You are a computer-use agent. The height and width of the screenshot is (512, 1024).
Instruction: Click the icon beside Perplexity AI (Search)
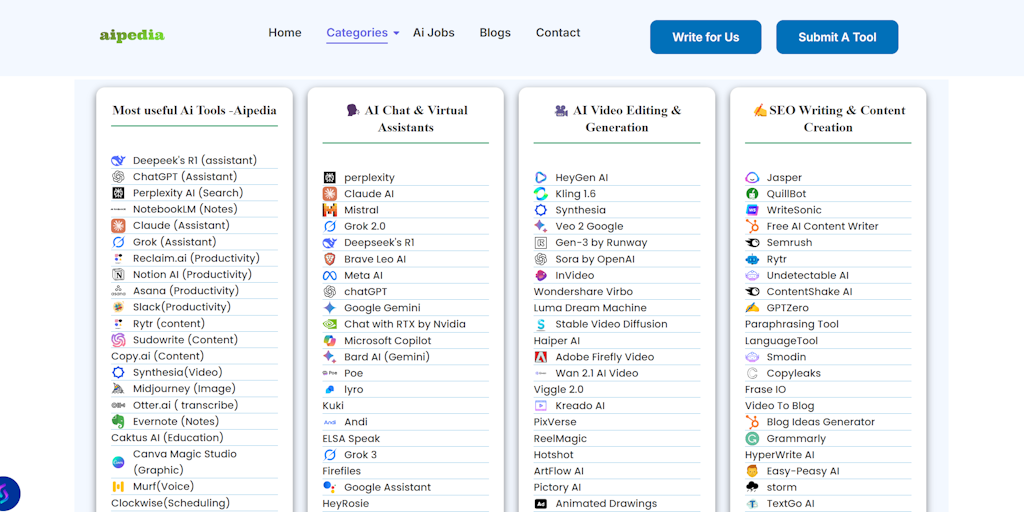click(118, 193)
